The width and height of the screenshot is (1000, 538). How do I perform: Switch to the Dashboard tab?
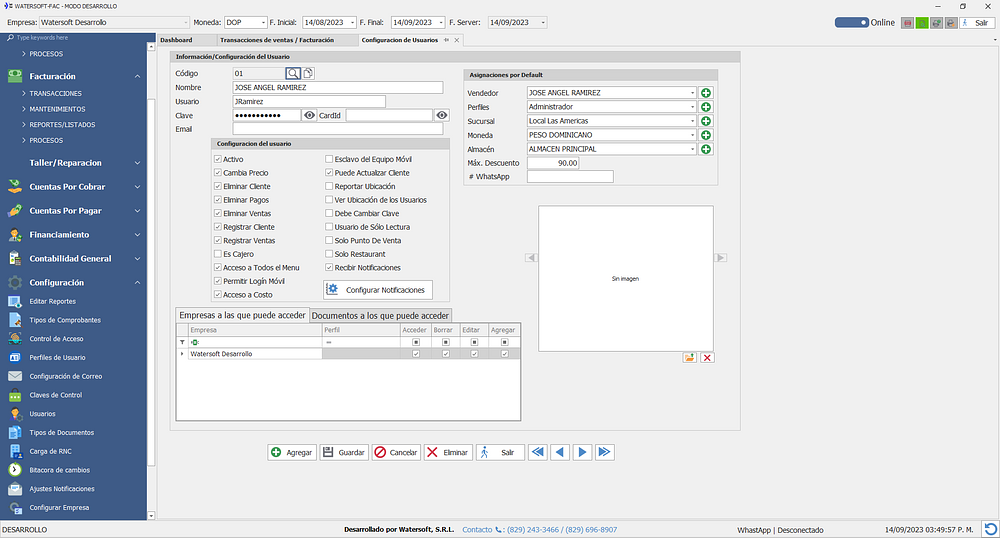coord(176,40)
